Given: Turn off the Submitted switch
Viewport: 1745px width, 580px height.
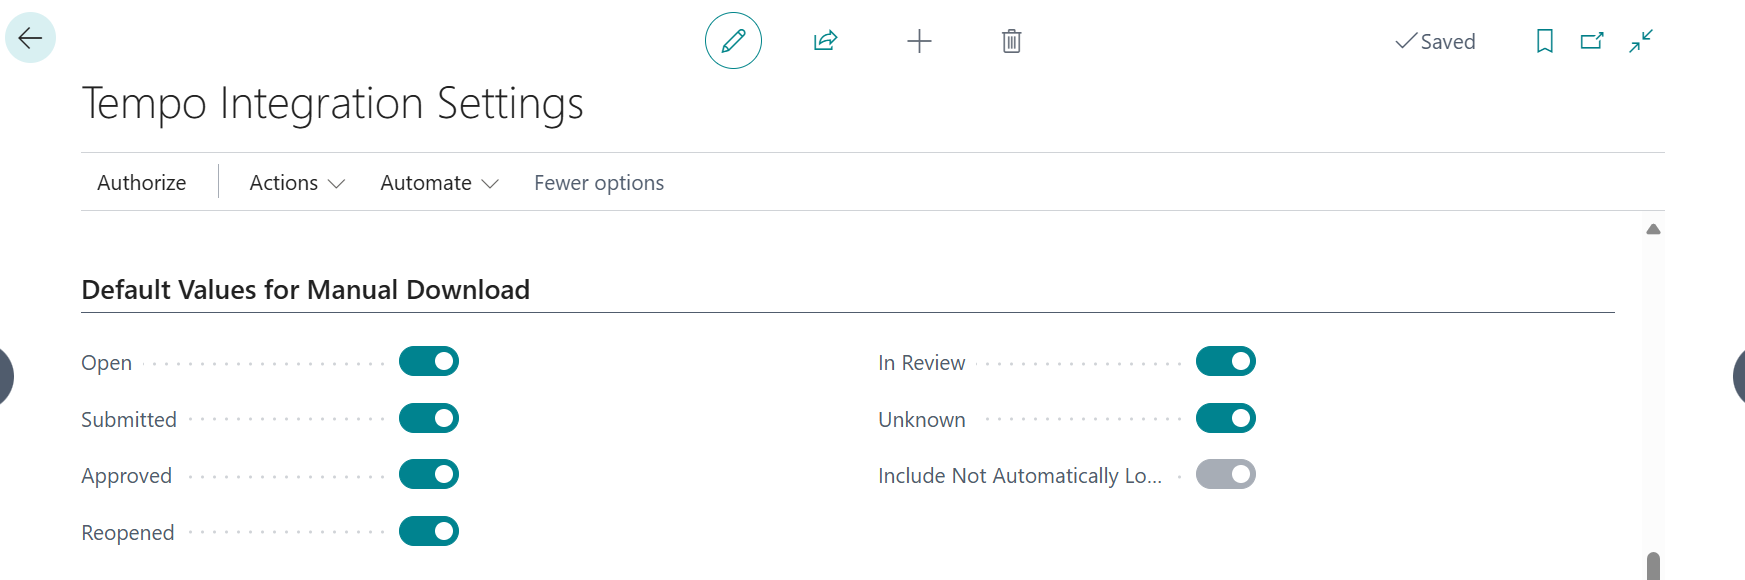Looking at the screenshot, I should [x=429, y=418].
